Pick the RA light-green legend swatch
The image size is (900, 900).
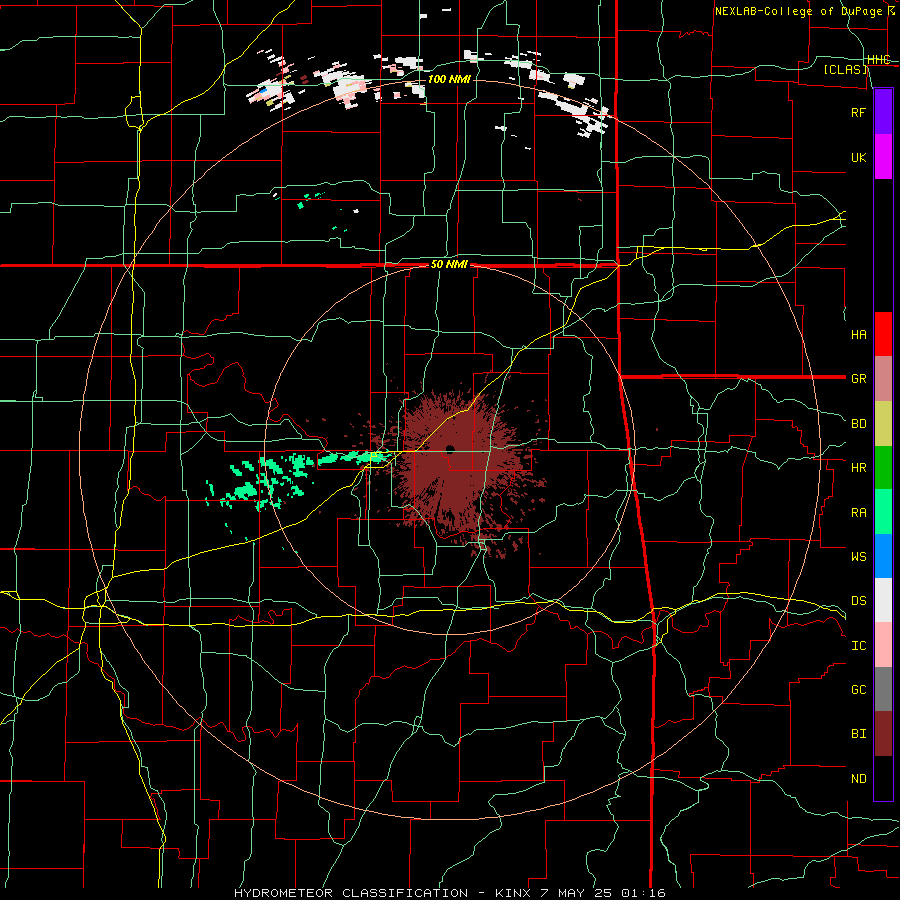tap(883, 512)
